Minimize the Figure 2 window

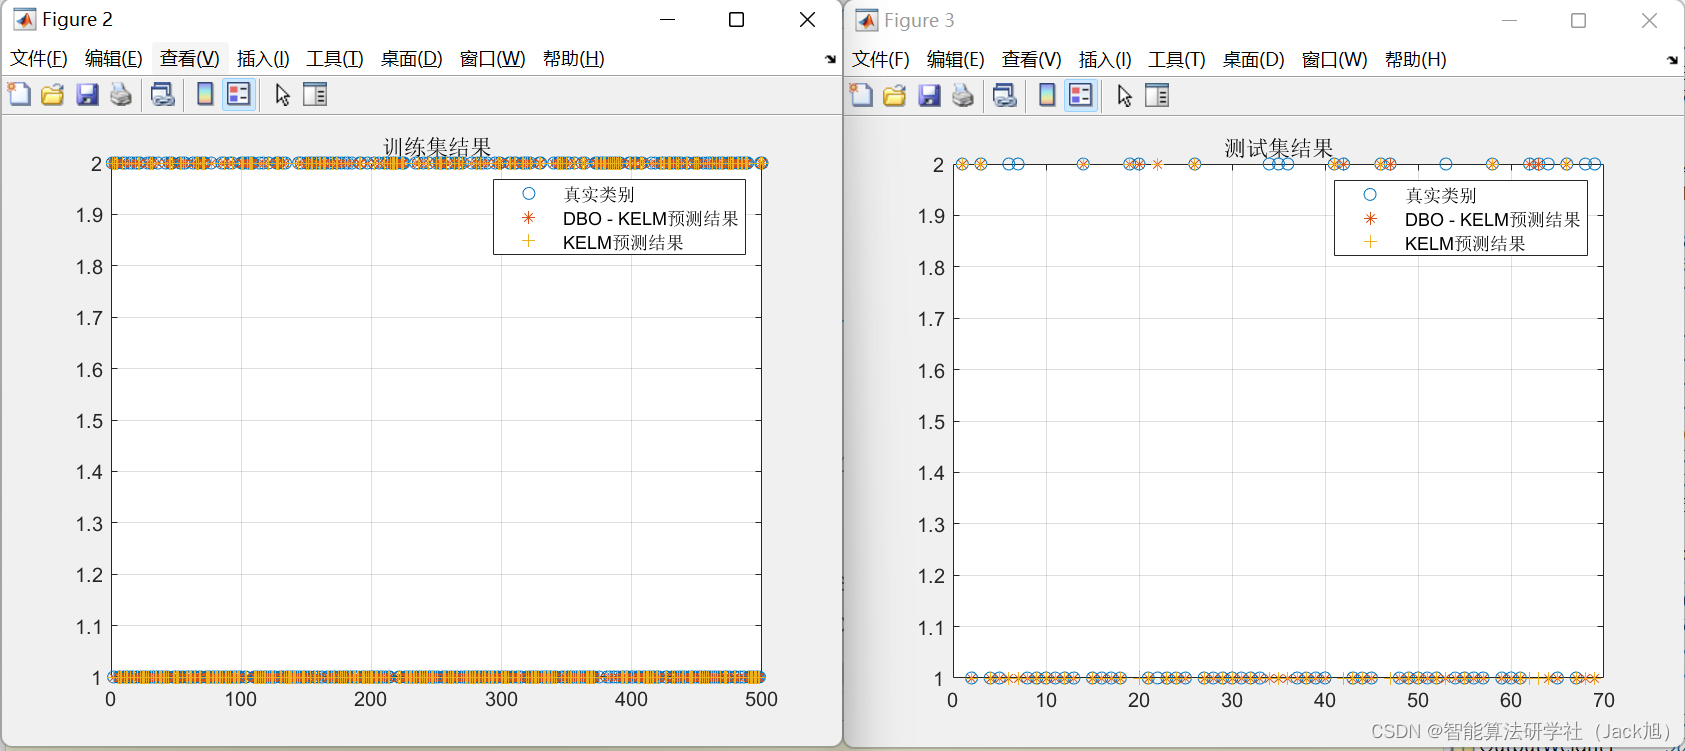[668, 19]
